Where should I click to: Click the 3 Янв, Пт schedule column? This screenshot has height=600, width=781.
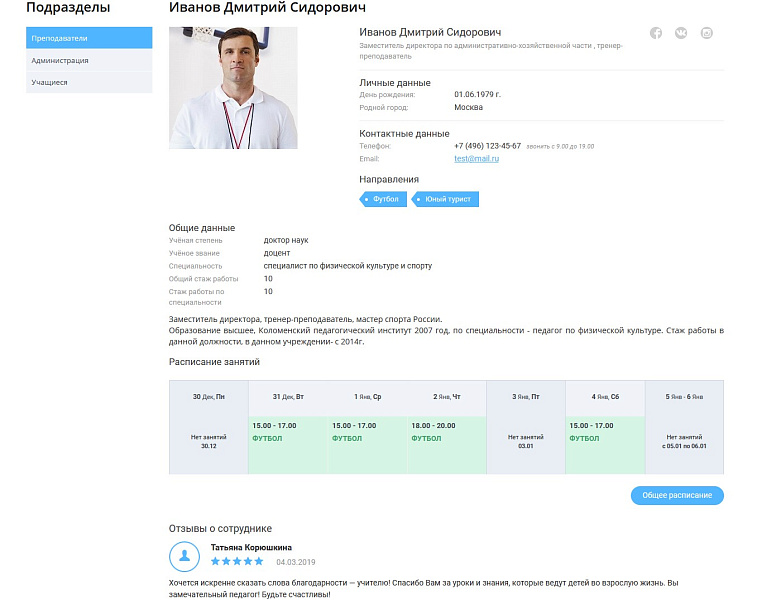click(x=526, y=427)
